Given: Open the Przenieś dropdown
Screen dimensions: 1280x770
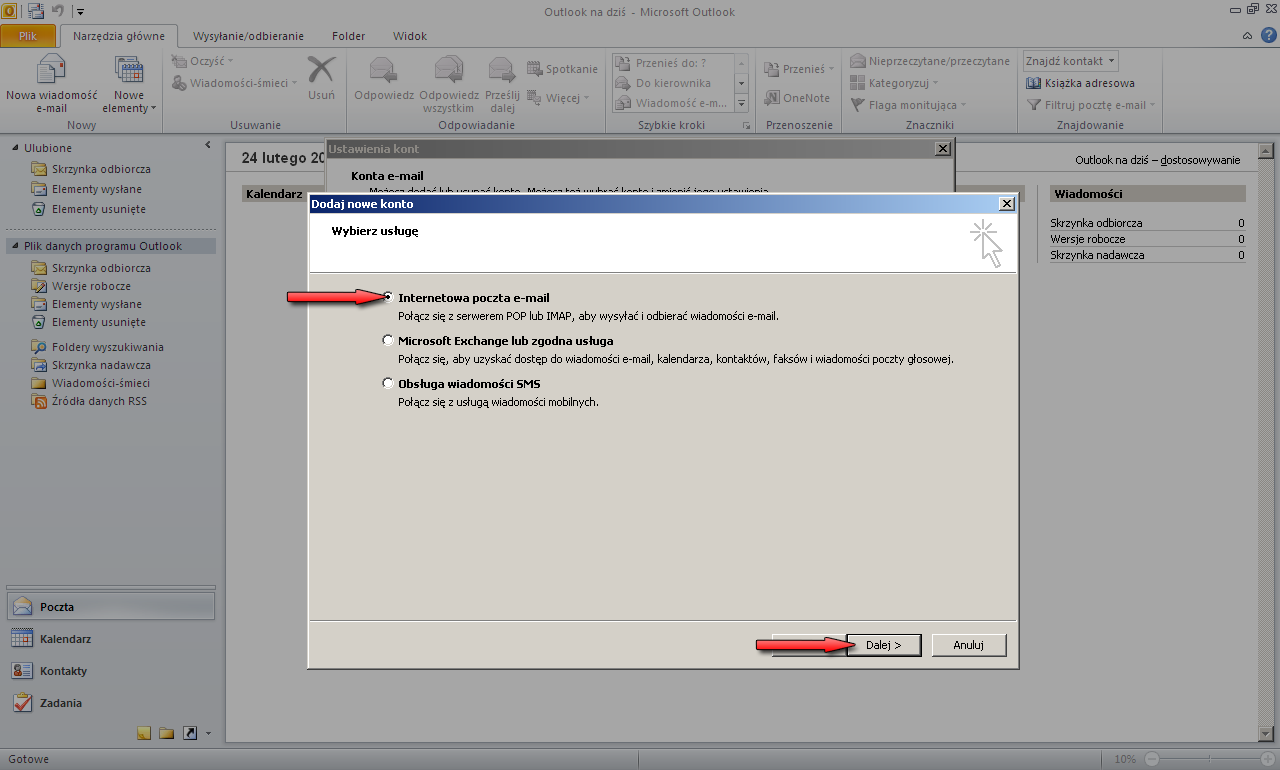Looking at the screenshot, I should click(x=799, y=69).
